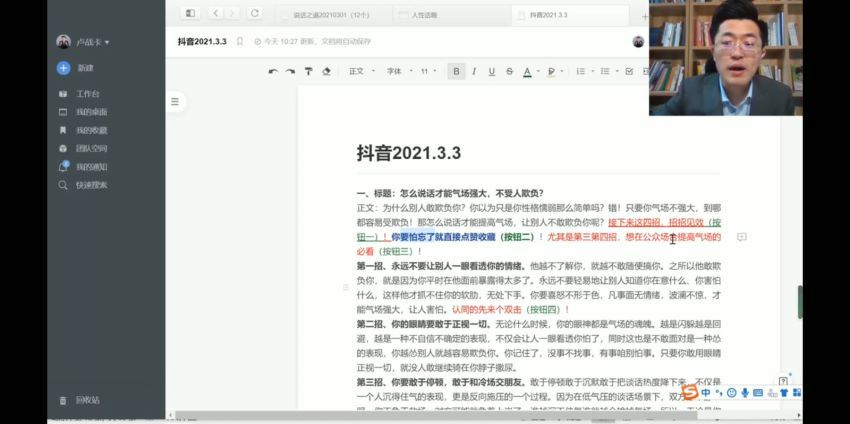
Task: Go forward with the right chevron
Action: click(232, 13)
